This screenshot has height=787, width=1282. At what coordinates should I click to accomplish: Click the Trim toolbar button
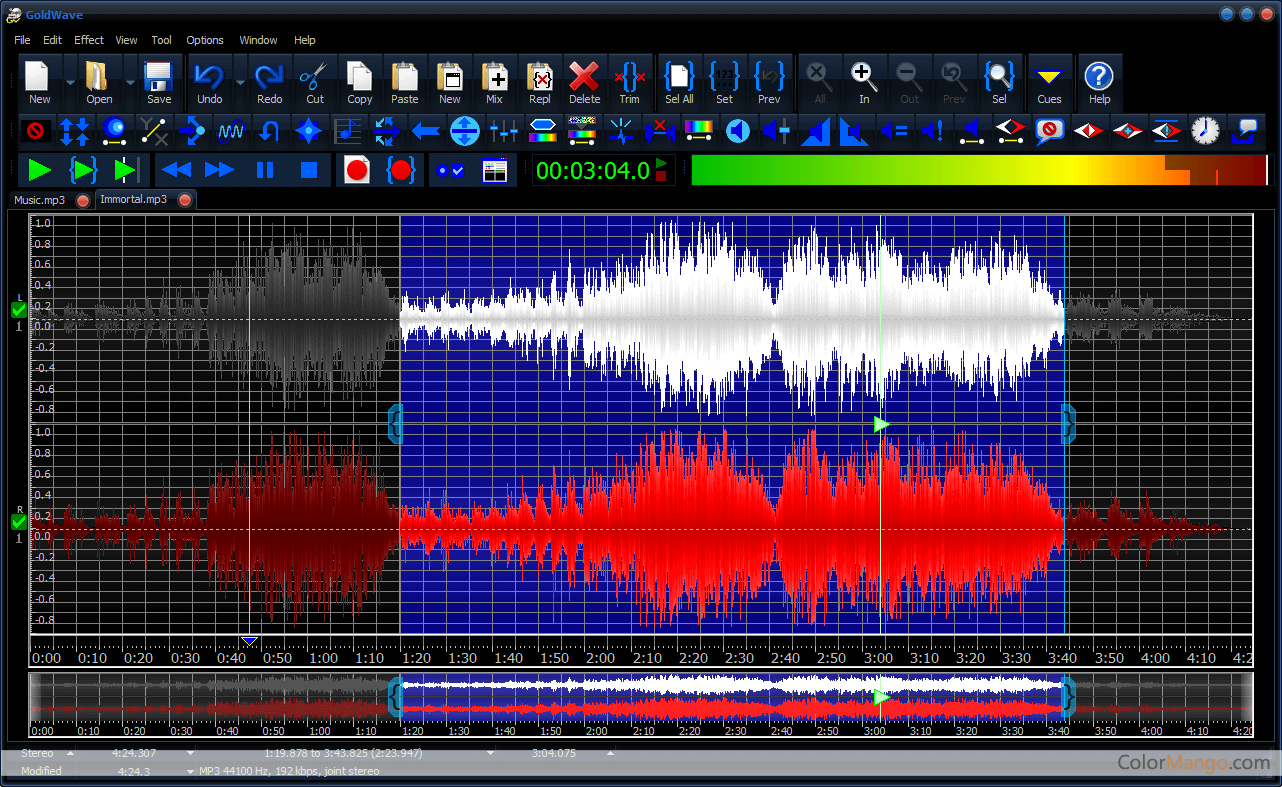coord(629,82)
